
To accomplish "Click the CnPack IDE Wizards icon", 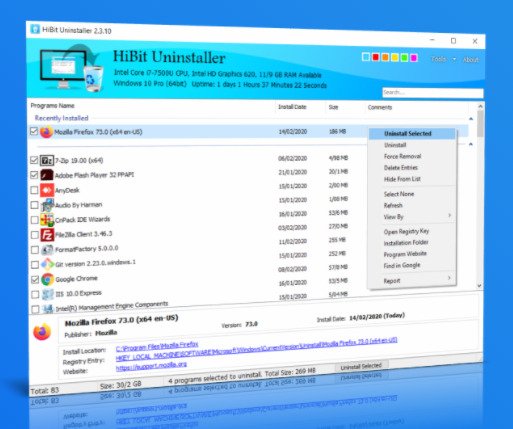I will click(x=47, y=220).
